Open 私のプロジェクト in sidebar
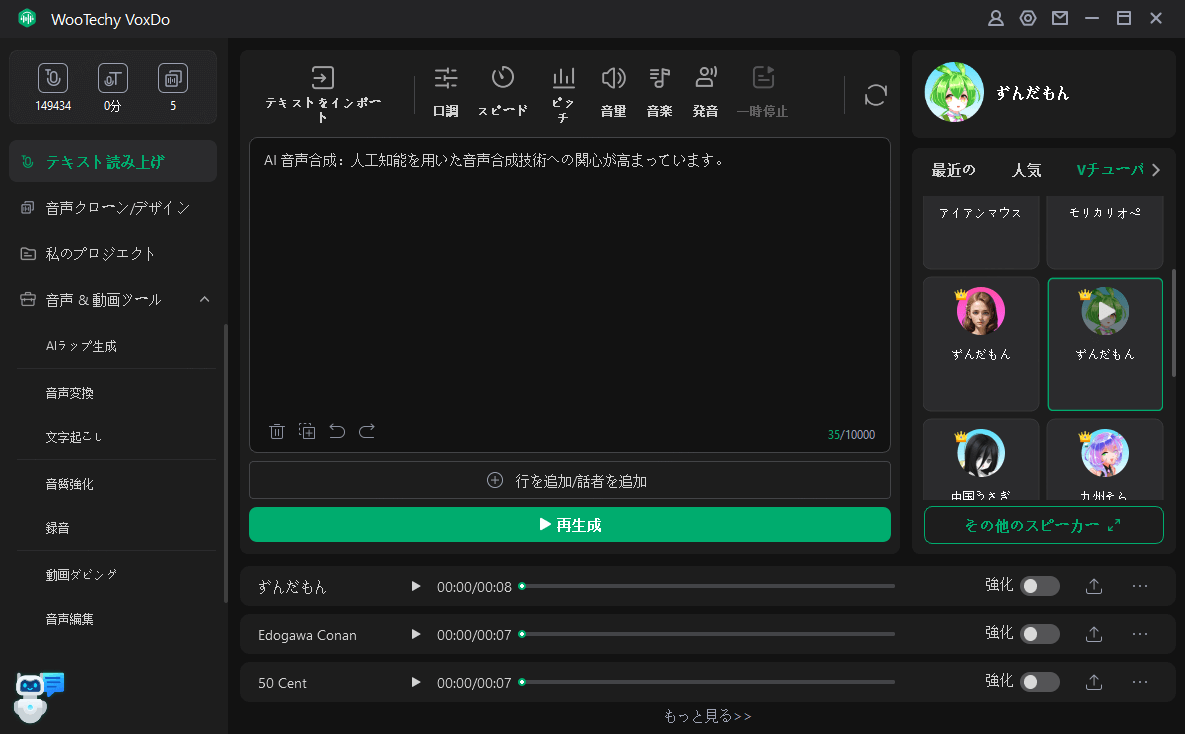The height and width of the screenshot is (734, 1185). click(113, 254)
